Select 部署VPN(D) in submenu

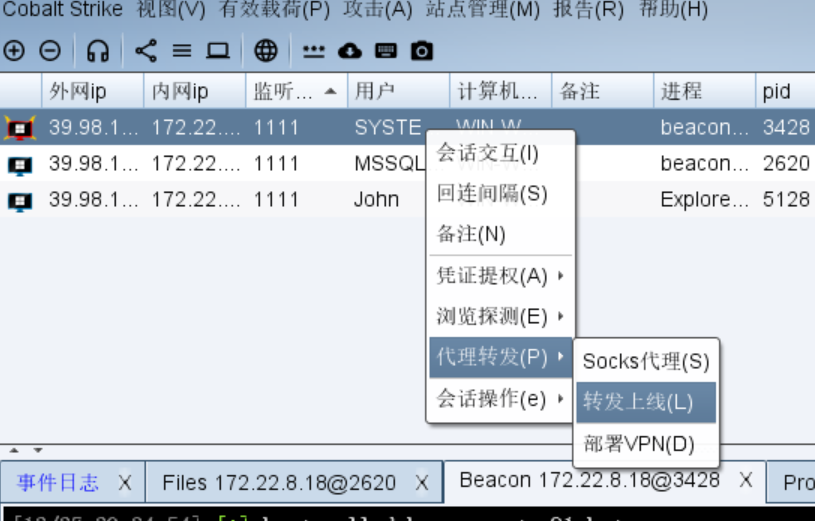coord(646,444)
